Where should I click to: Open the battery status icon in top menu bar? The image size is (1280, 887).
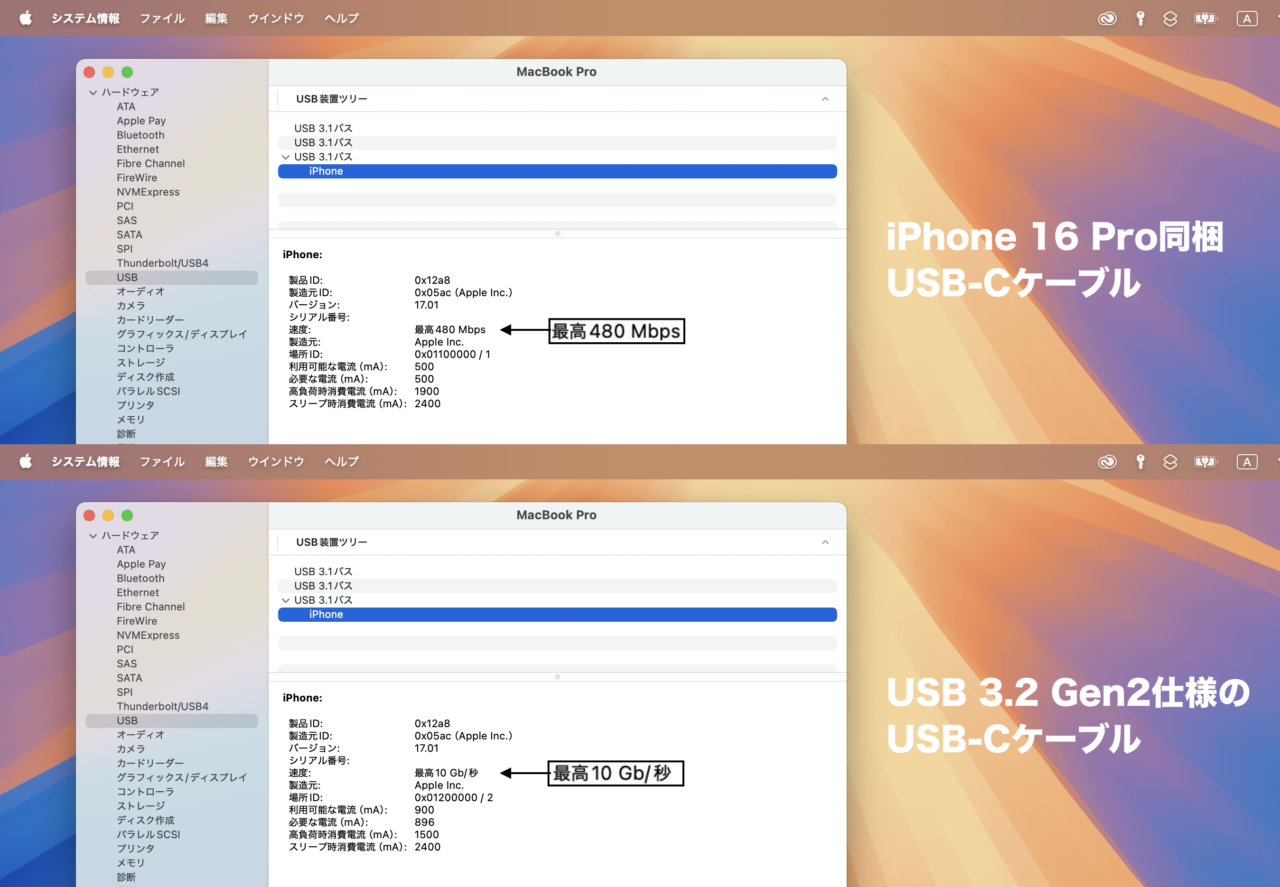(1206, 18)
